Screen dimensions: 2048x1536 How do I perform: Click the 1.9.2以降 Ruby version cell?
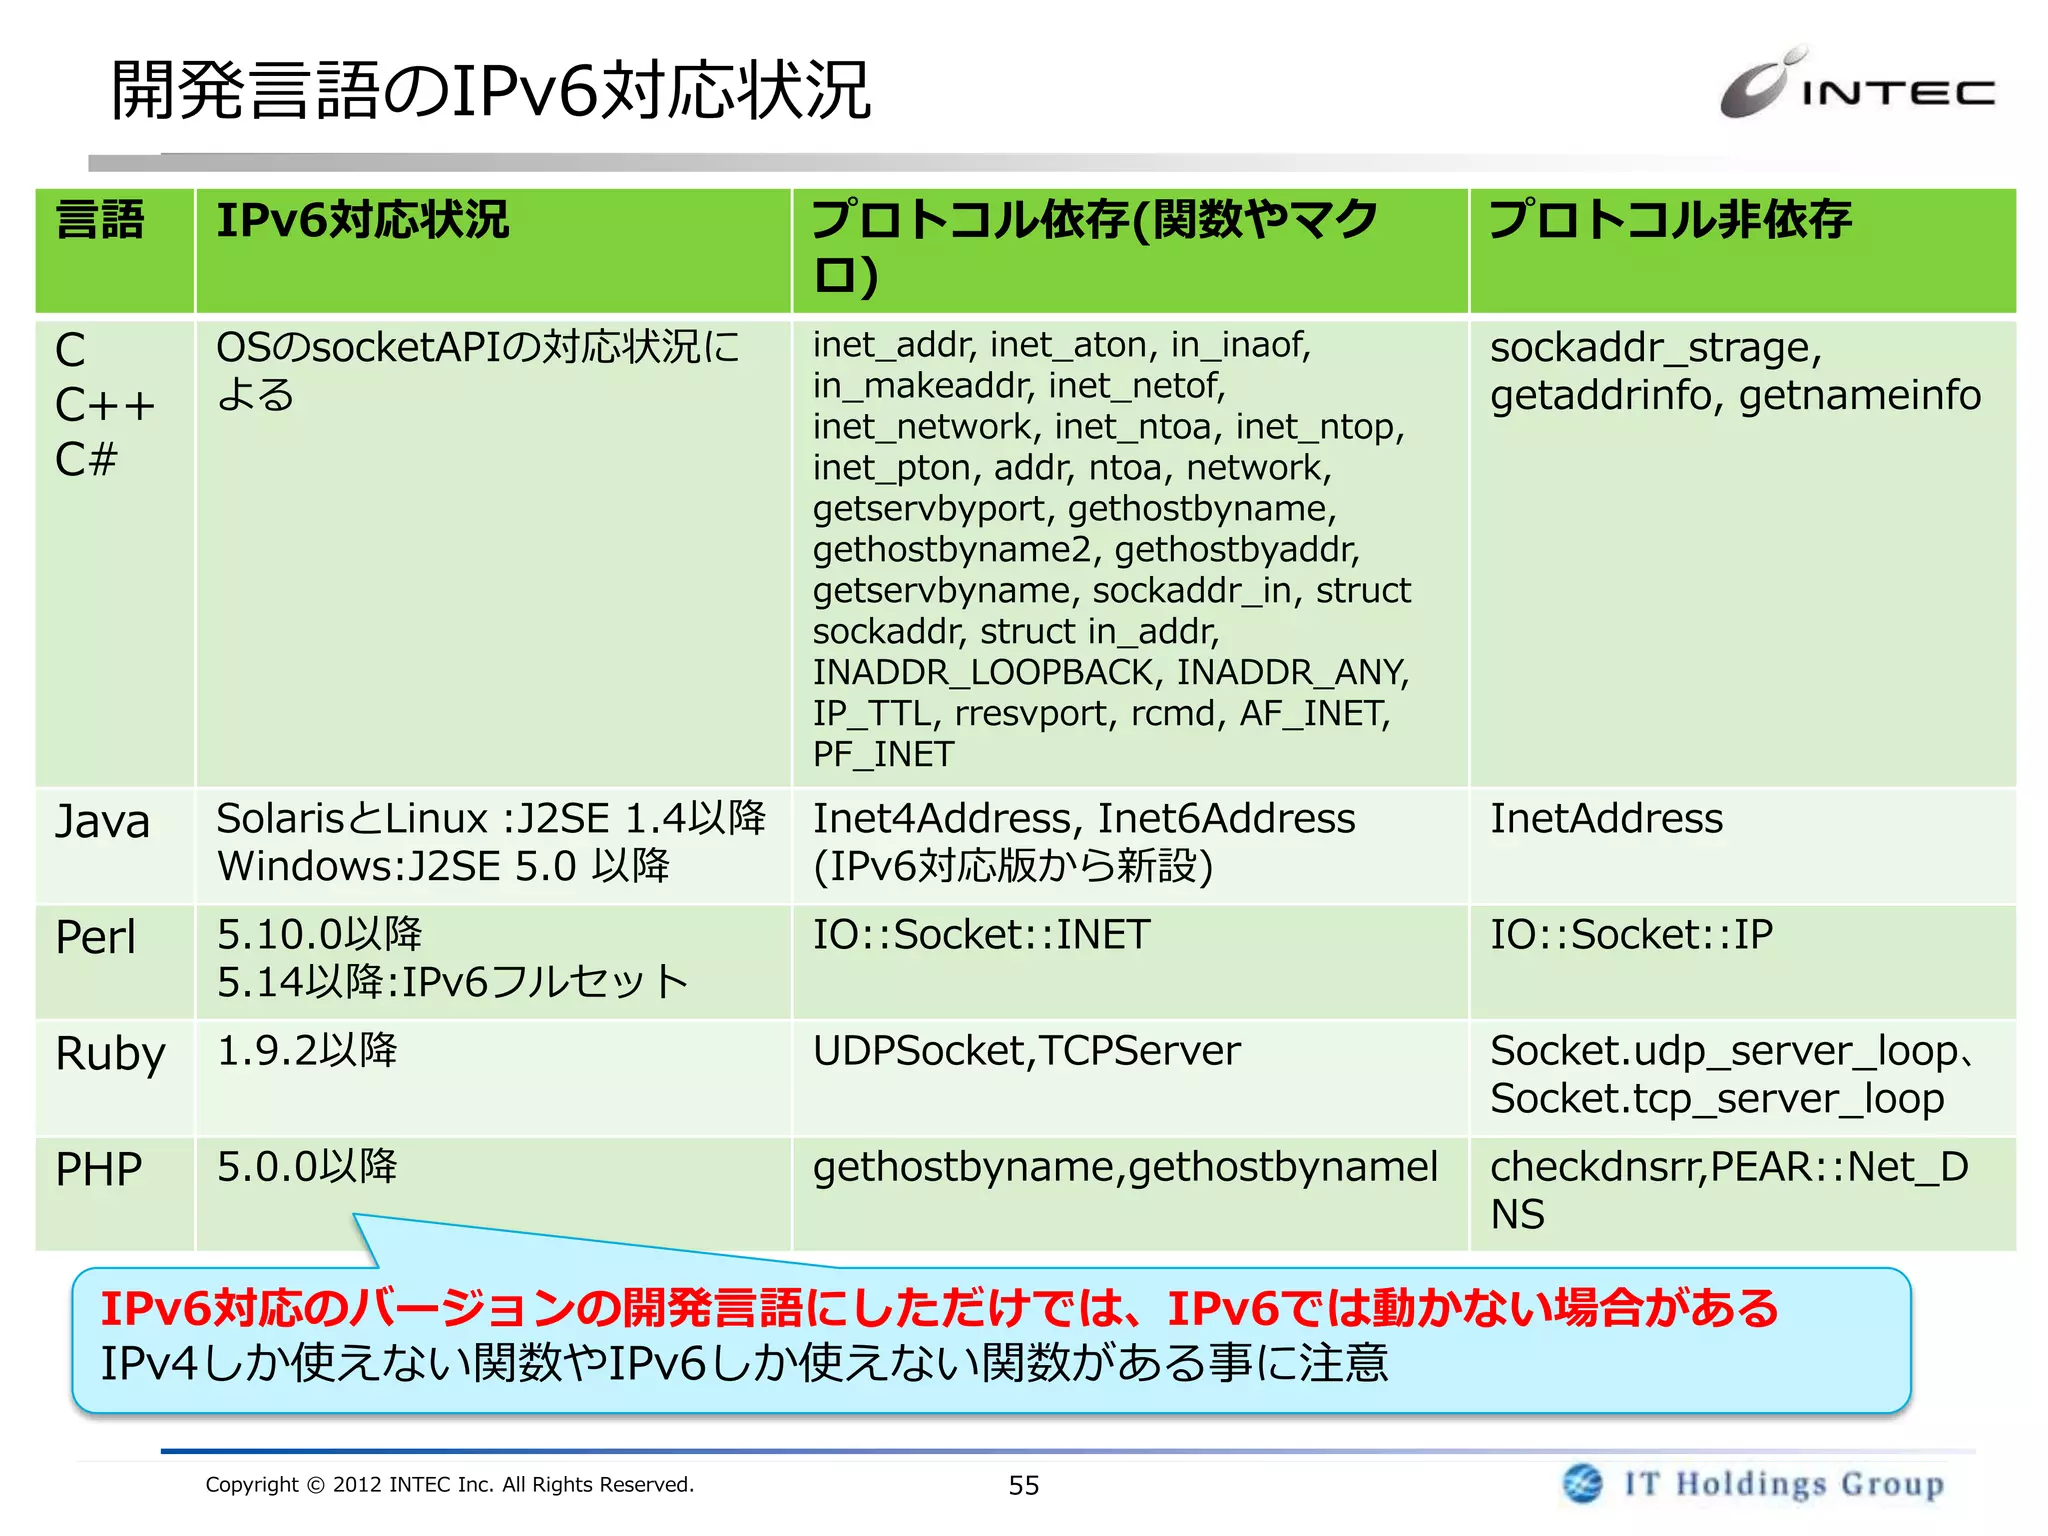point(493,1077)
